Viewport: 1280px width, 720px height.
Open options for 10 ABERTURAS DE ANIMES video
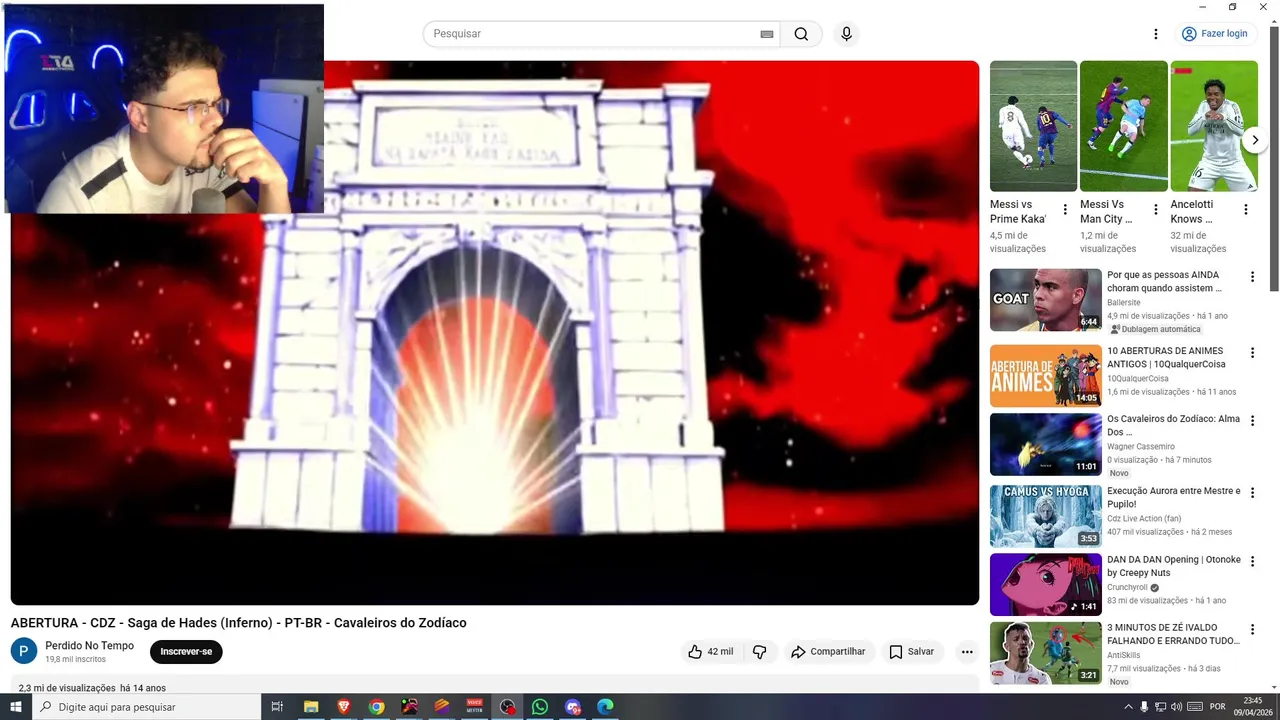point(1252,353)
